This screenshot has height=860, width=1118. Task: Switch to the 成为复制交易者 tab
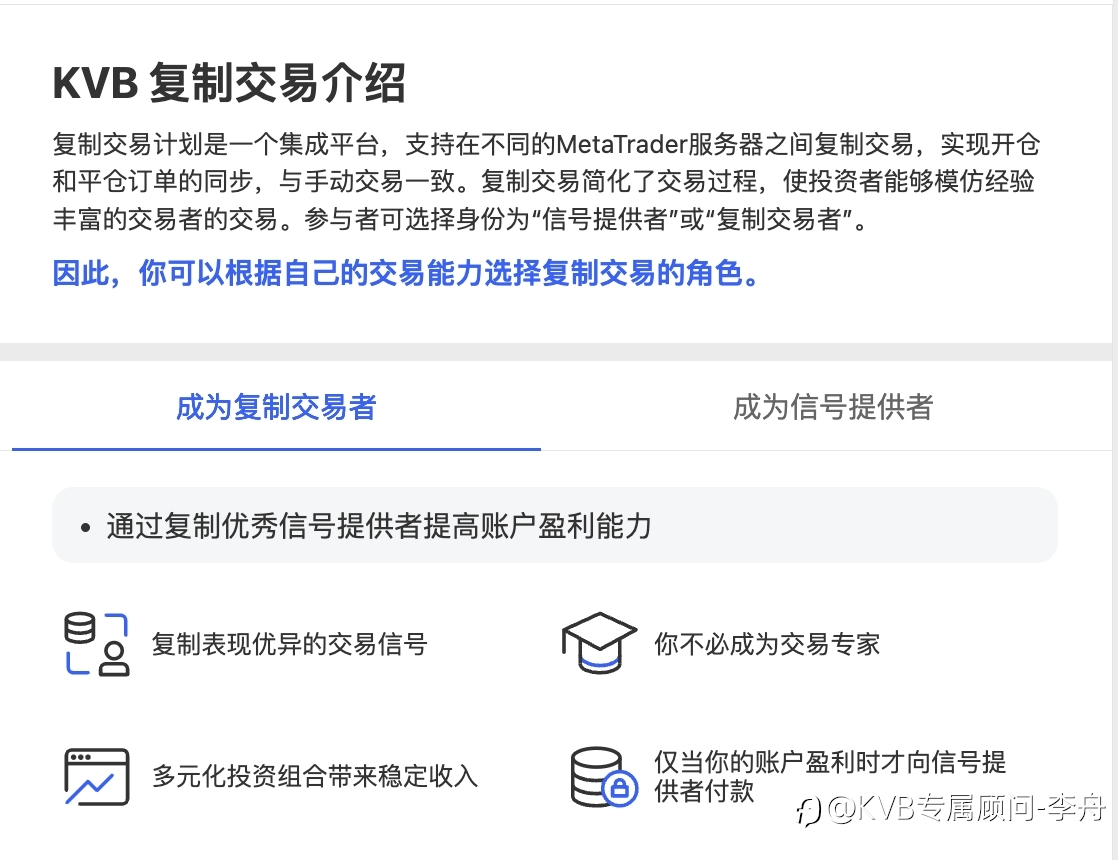click(x=276, y=407)
